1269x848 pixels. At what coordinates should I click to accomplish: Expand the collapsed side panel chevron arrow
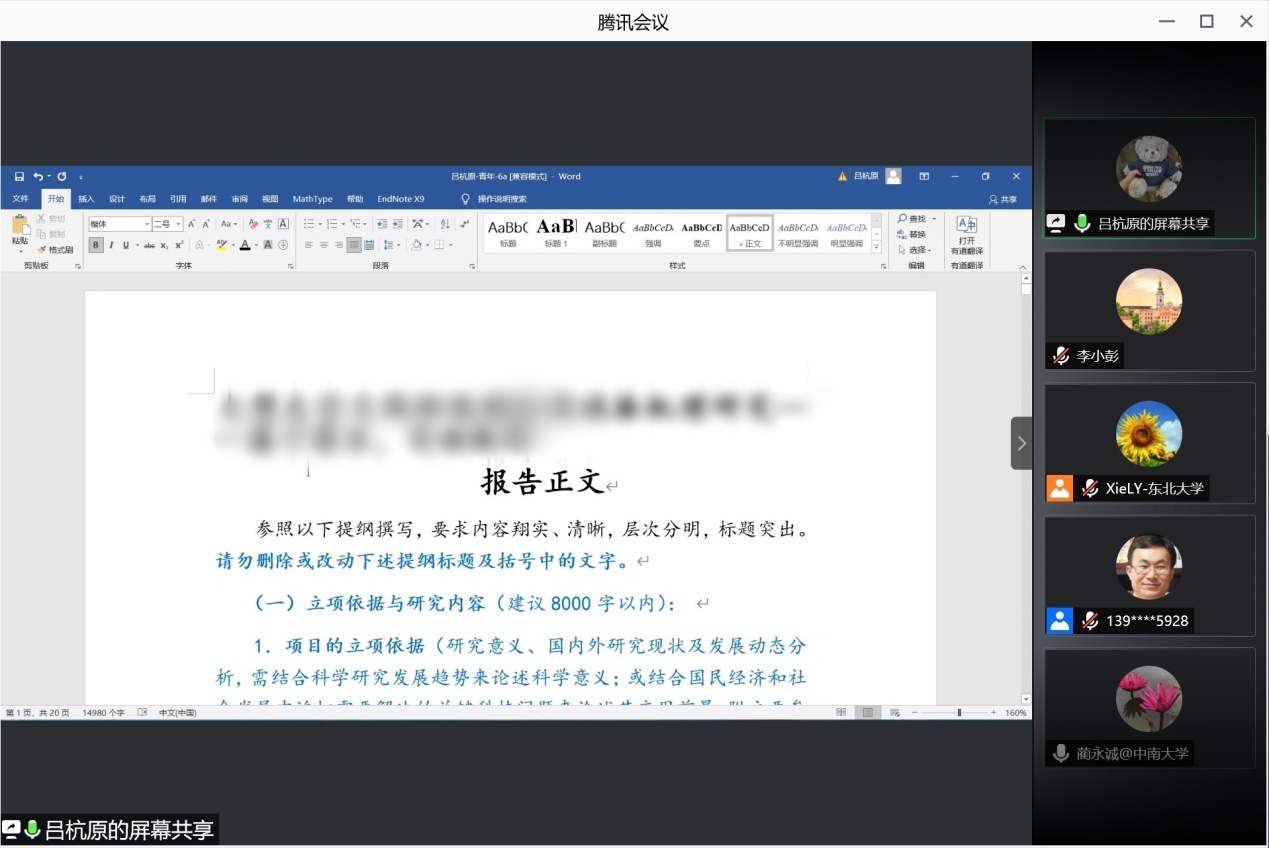1021,443
